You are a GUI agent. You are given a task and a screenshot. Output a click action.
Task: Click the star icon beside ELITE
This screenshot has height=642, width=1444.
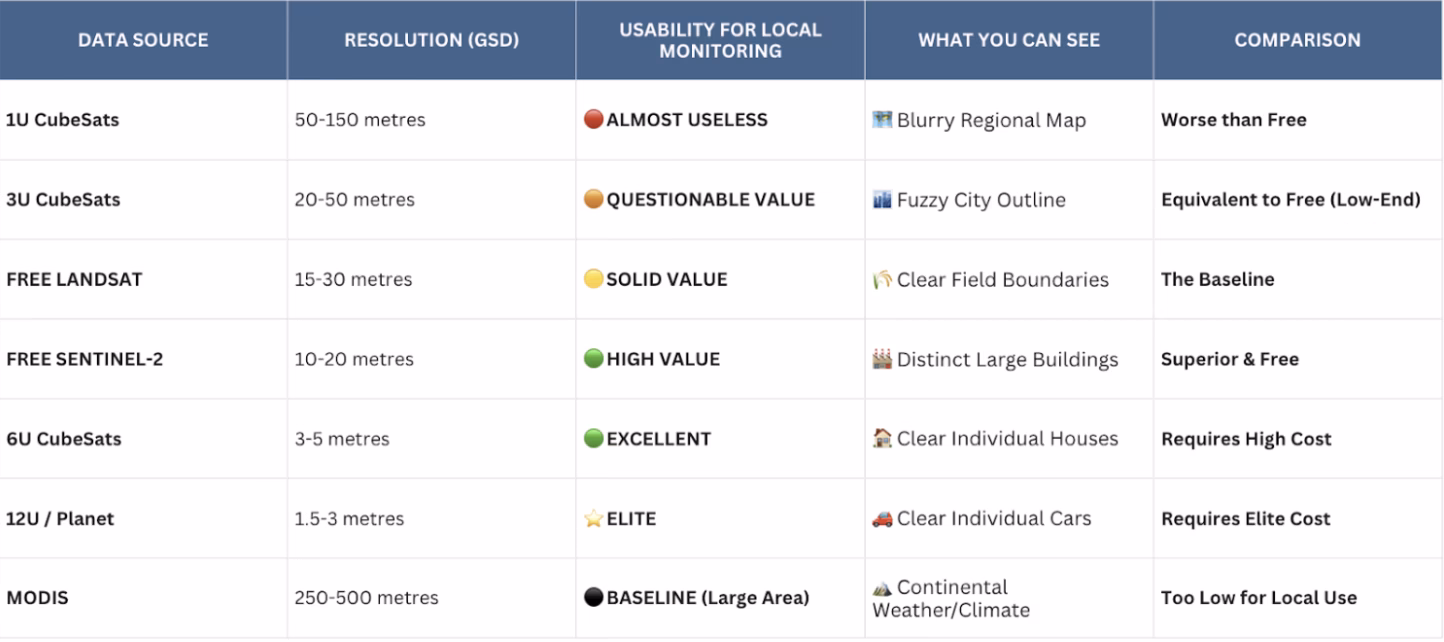point(594,519)
